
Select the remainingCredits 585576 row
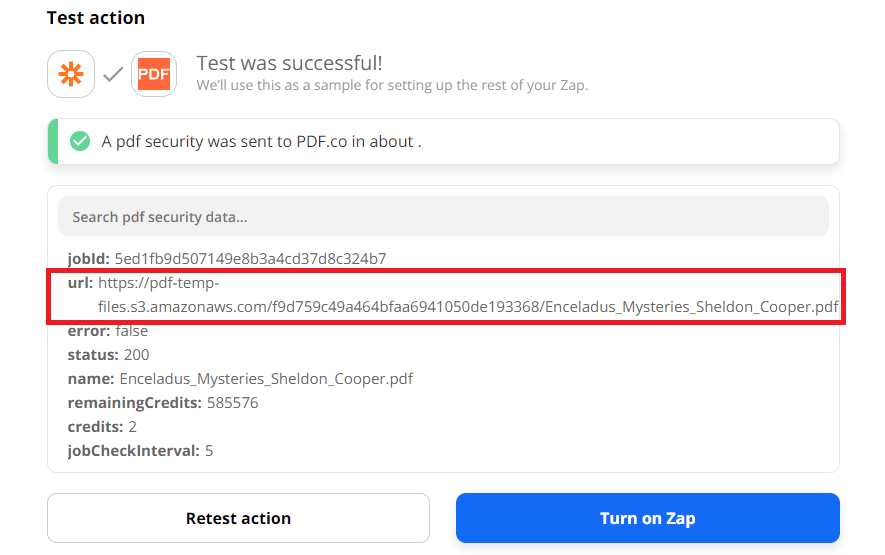click(x=163, y=403)
